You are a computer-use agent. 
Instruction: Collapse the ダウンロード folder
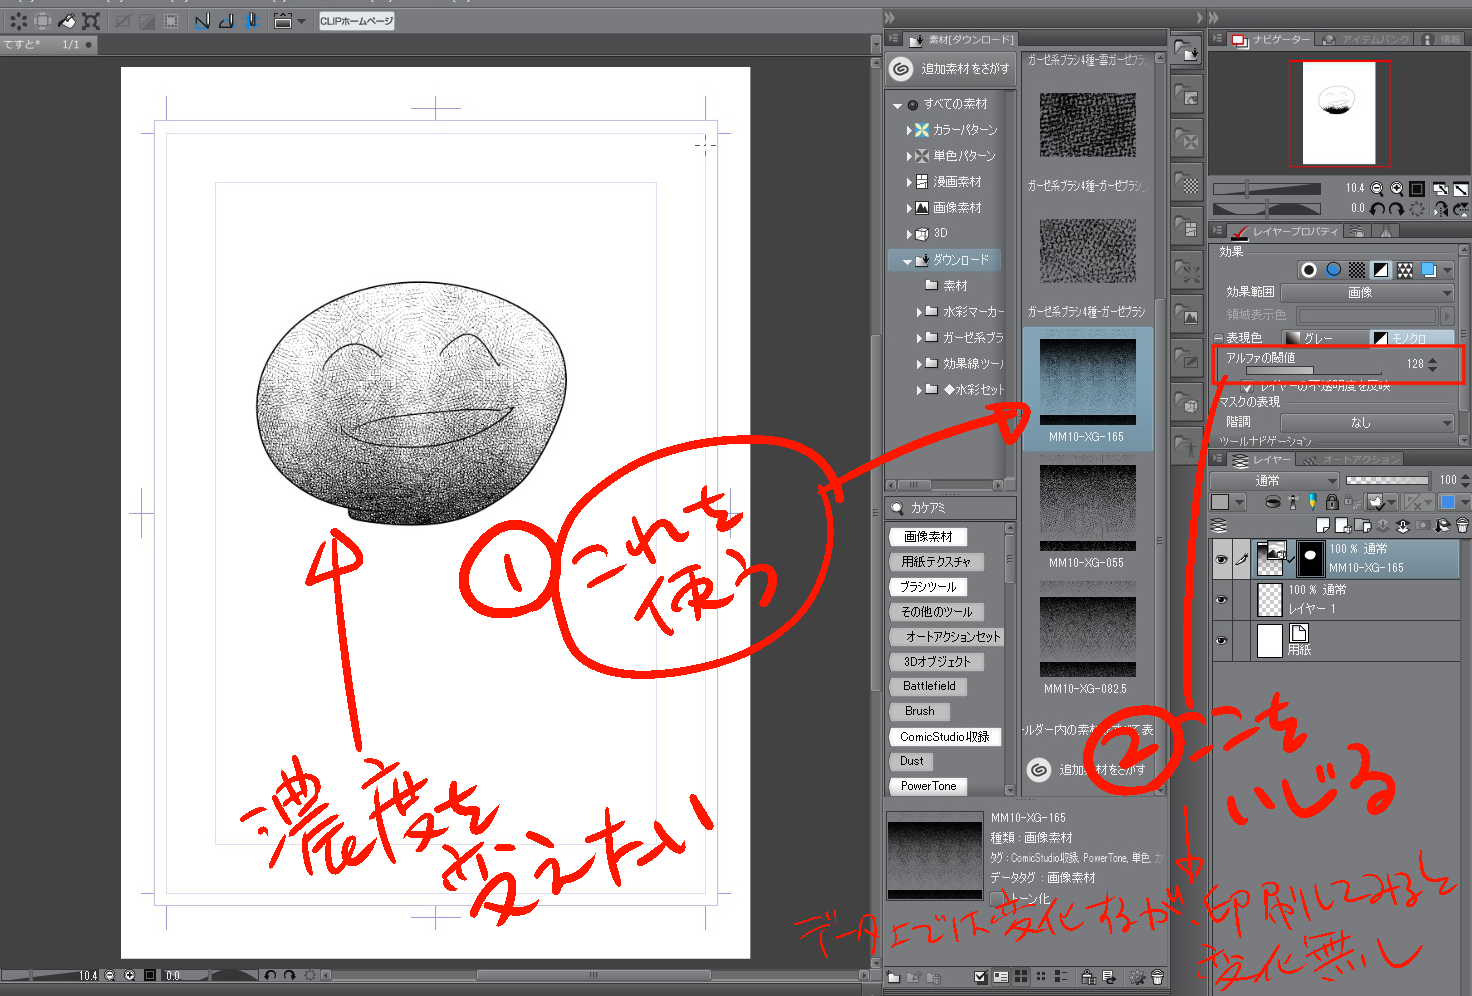(x=907, y=261)
